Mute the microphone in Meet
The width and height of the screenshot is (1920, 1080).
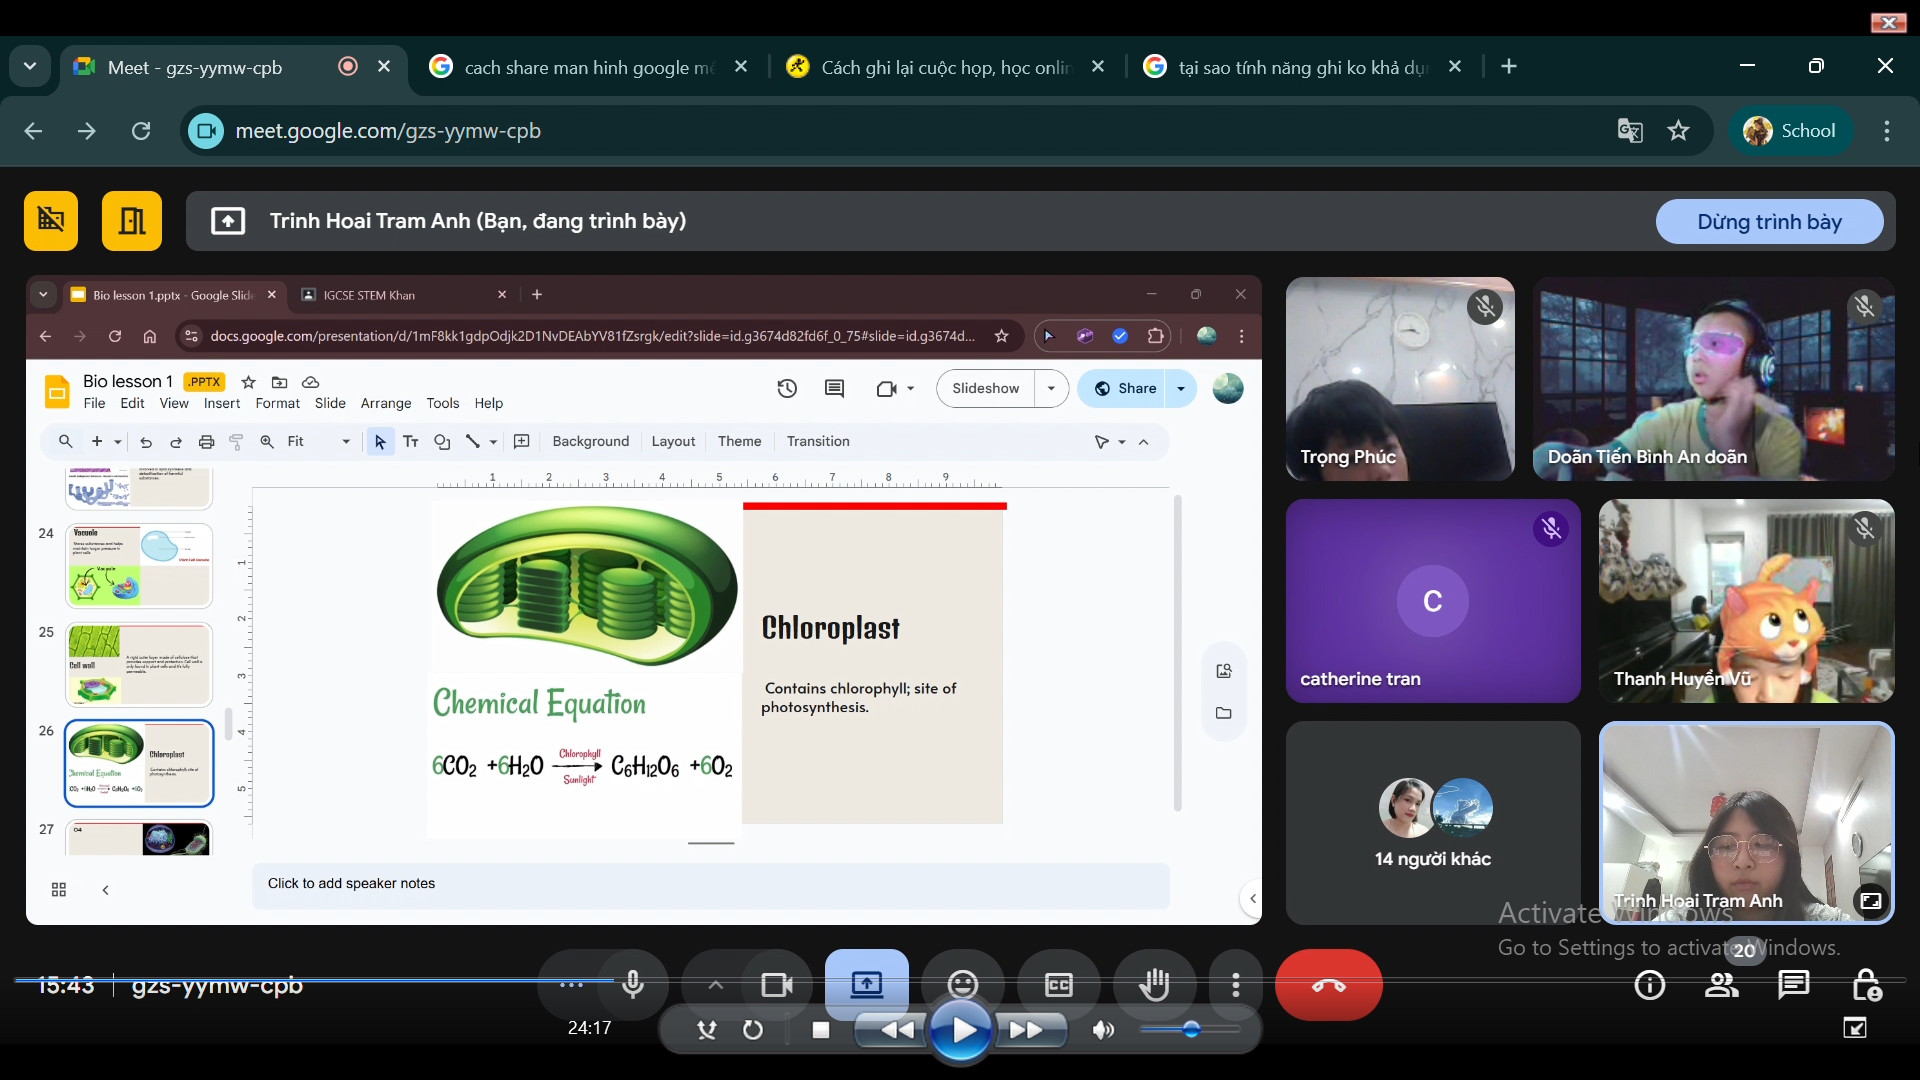coord(633,984)
